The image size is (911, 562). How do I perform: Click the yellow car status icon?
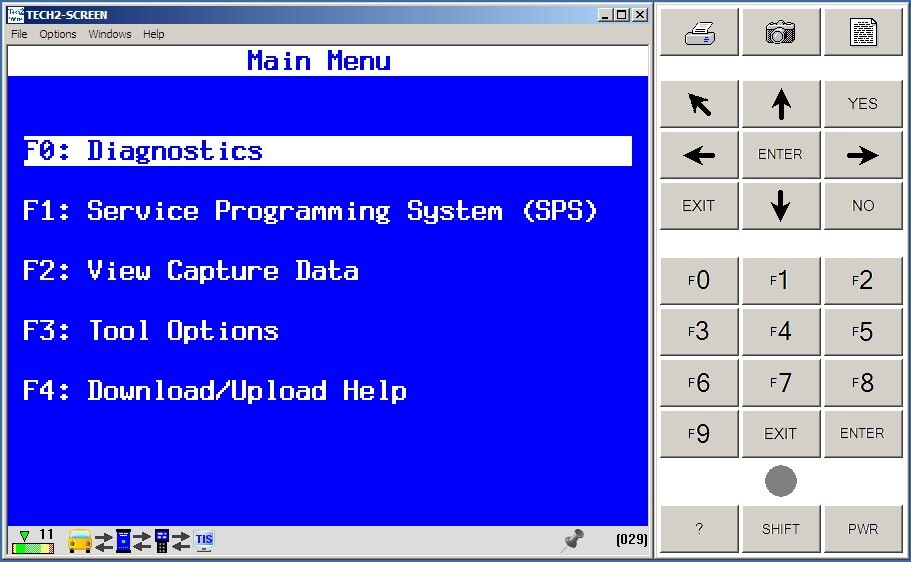coord(80,540)
